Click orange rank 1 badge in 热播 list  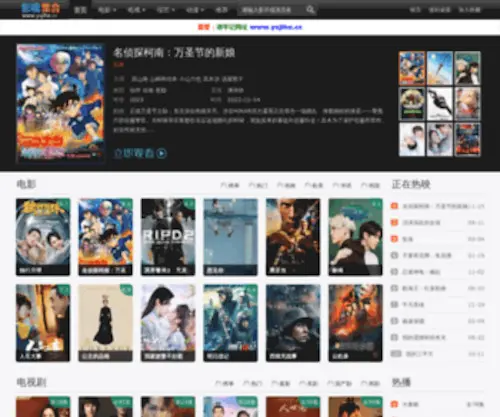394,404
